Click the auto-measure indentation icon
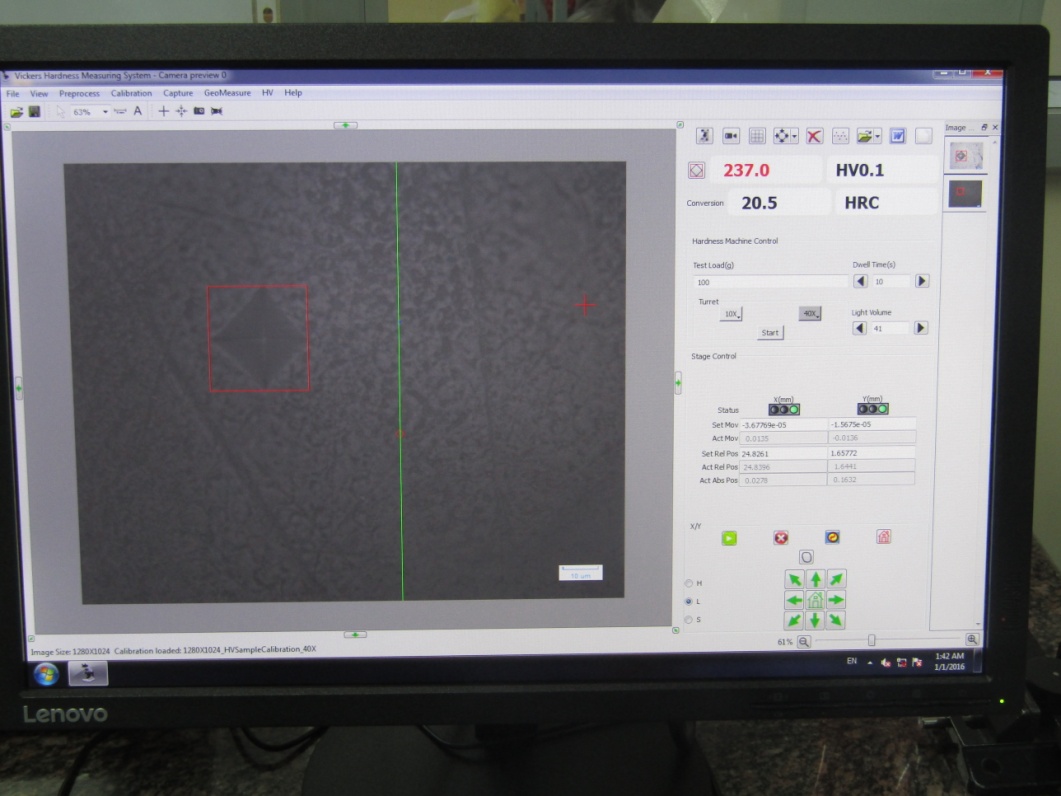The width and height of the screenshot is (1061, 796). (x=704, y=135)
